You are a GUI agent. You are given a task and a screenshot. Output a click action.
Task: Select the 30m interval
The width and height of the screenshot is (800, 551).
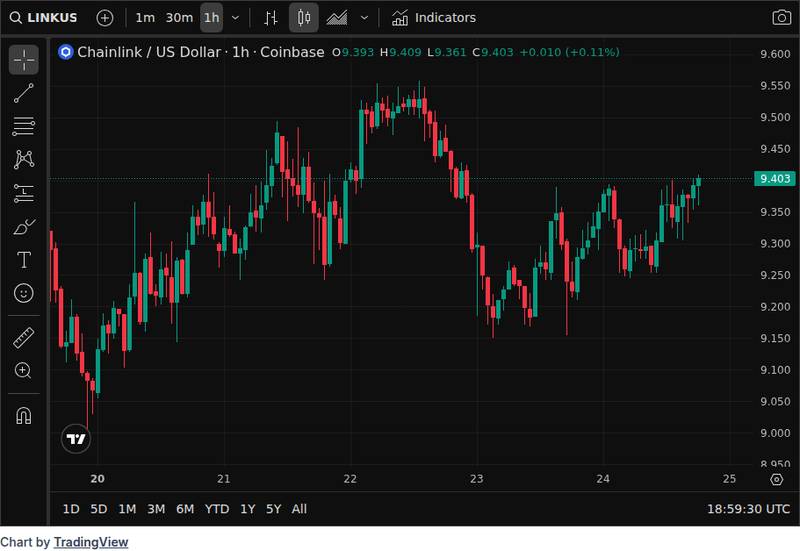tap(178, 17)
